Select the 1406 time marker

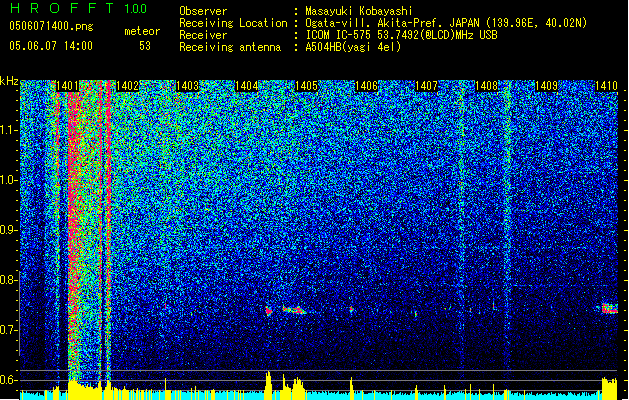(366, 86)
